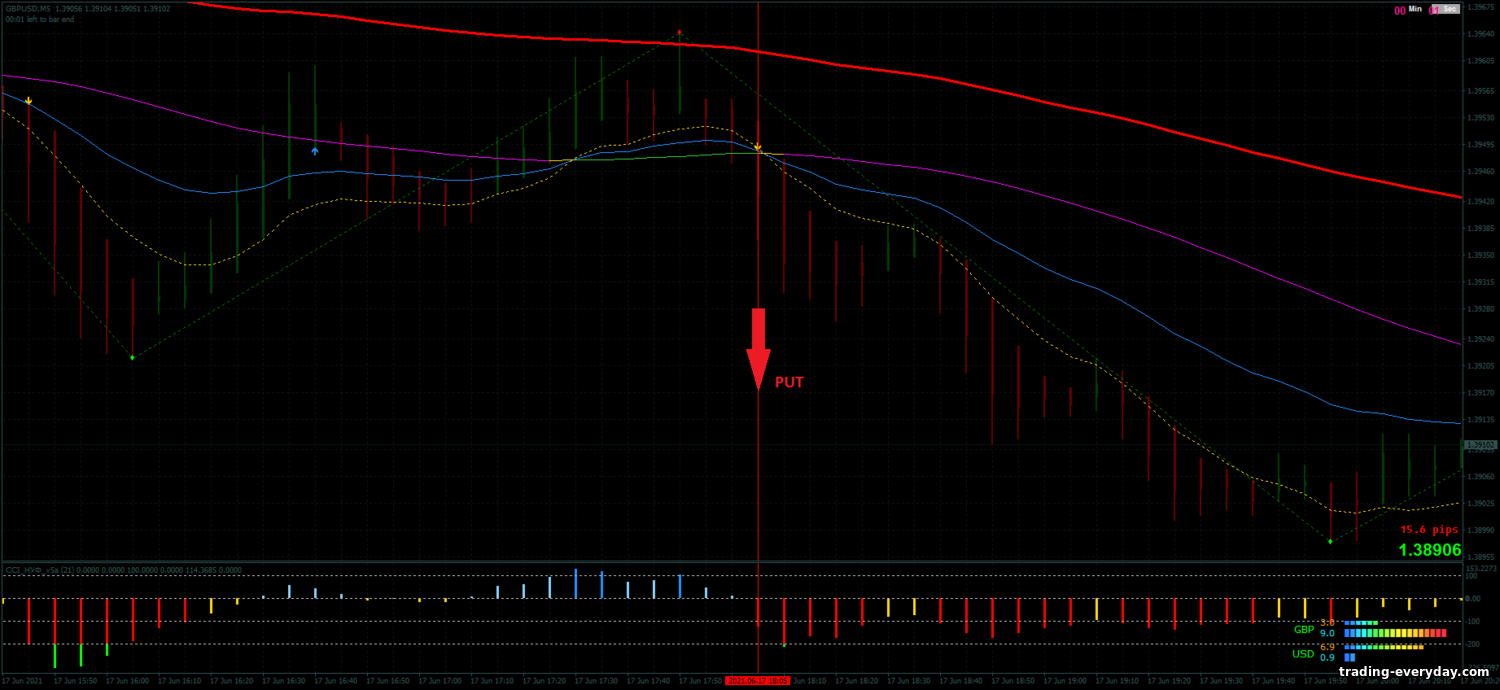
Task: Click the USD currency strength label
Action: coord(1303,654)
